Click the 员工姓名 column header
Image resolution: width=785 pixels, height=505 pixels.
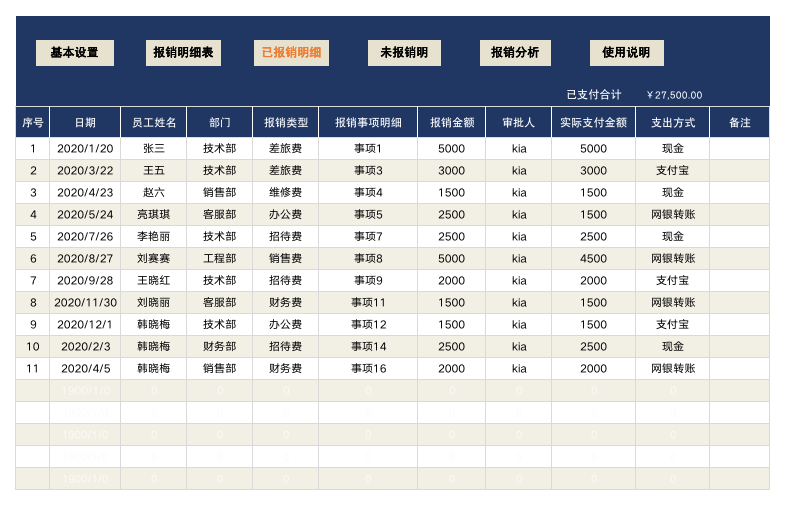[x=154, y=122]
